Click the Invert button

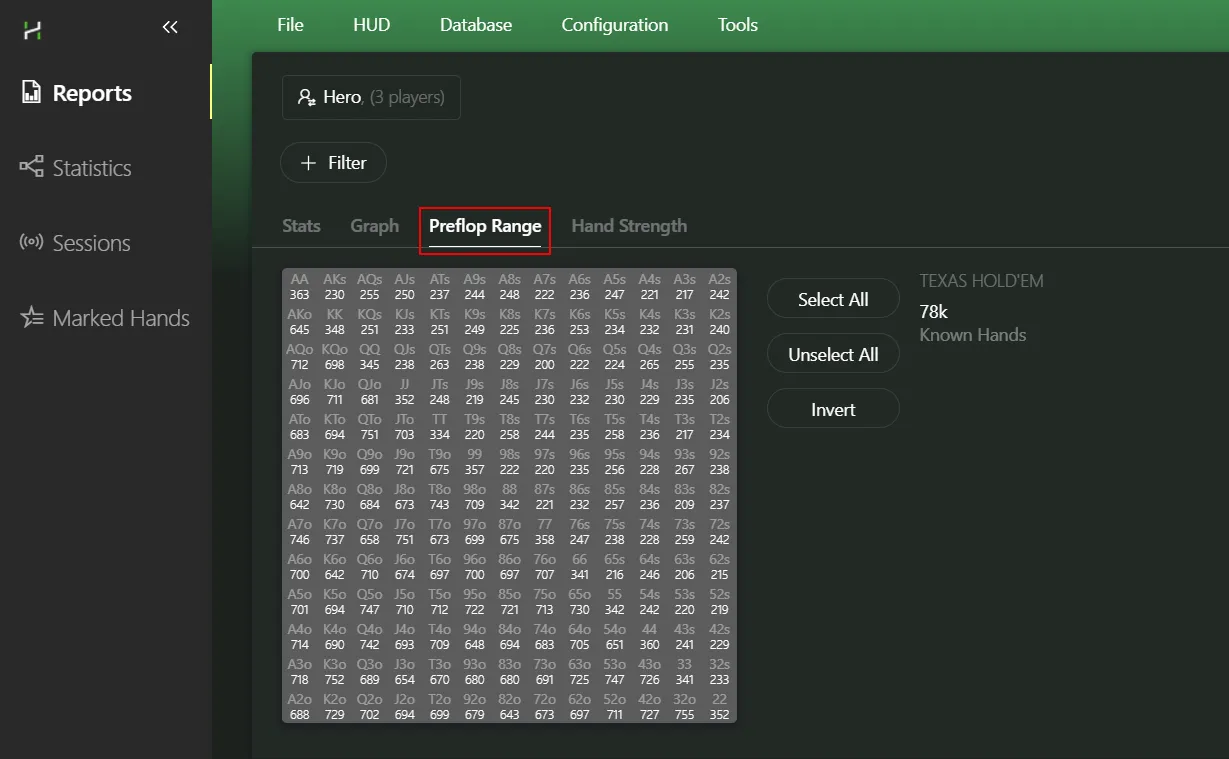833,410
